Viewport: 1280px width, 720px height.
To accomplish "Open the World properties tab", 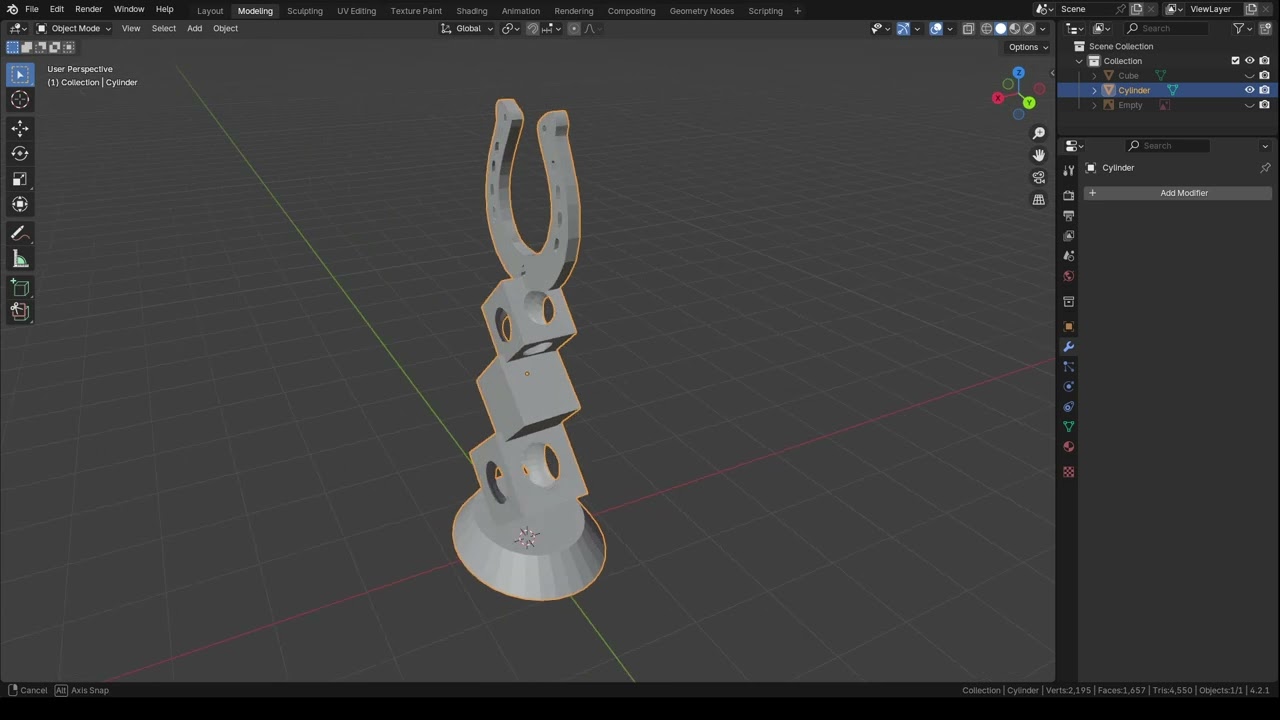I will (1068, 276).
